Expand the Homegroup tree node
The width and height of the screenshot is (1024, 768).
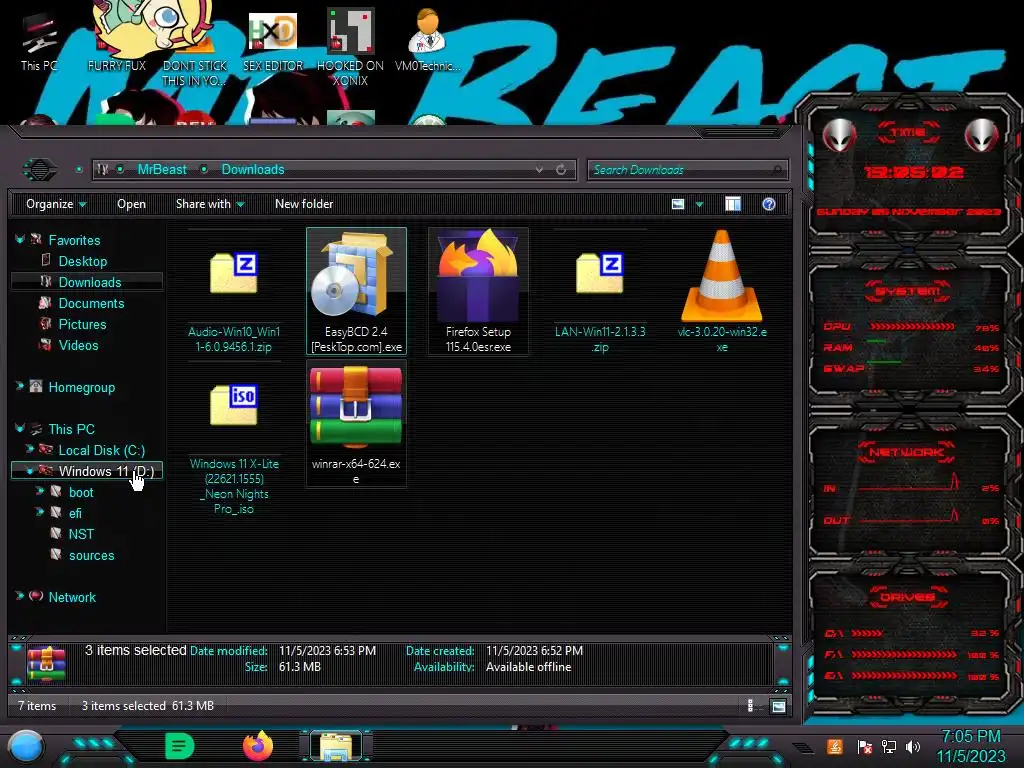[x=20, y=387]
